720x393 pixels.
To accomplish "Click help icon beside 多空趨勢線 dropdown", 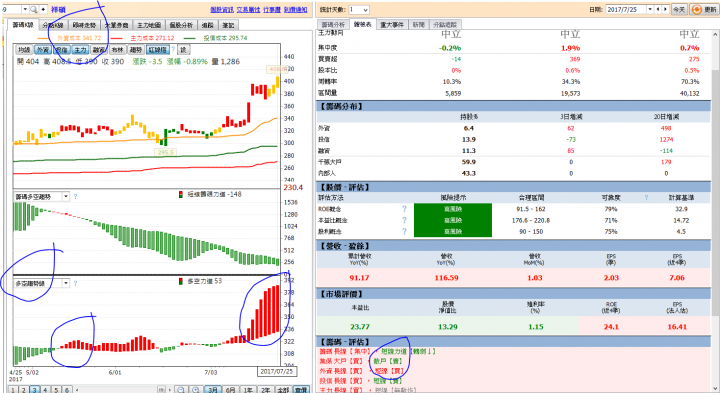I will [75, 283].
